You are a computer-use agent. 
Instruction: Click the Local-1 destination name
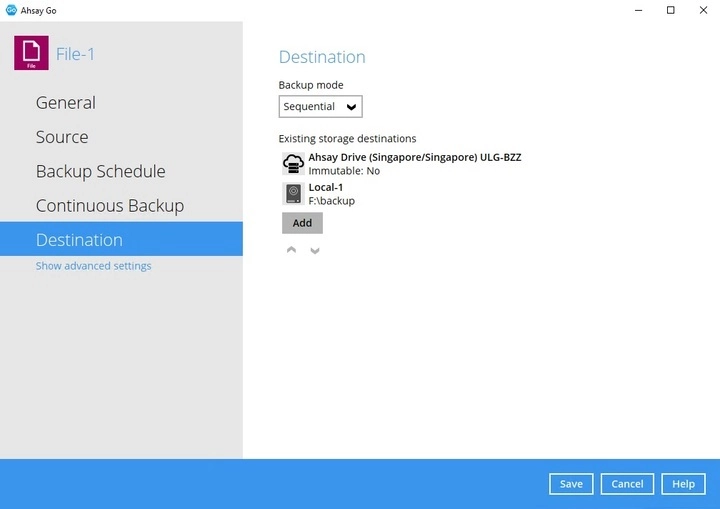[326, 187]
